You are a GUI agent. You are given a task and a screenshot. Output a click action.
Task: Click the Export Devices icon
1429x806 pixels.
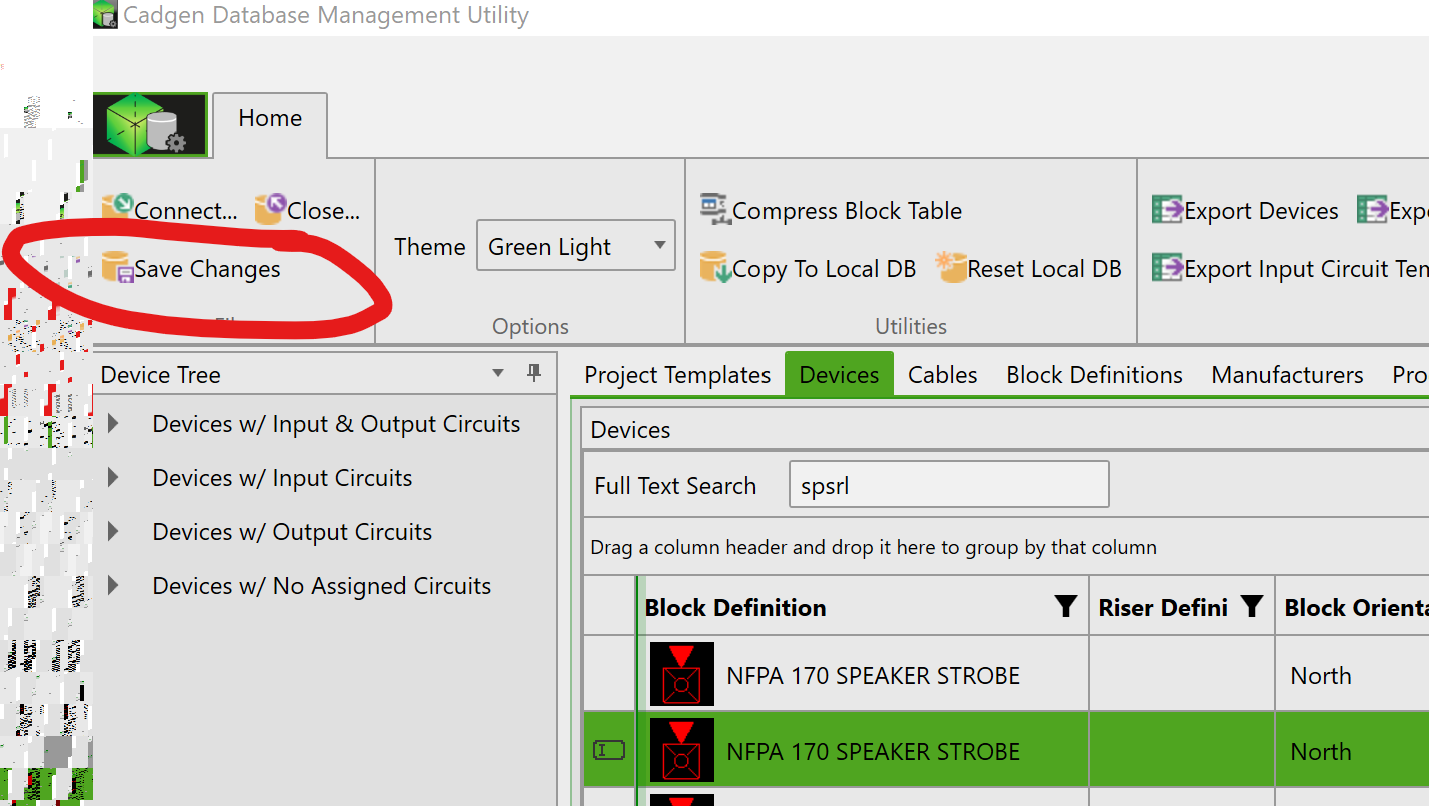(x=1167, y=210)
